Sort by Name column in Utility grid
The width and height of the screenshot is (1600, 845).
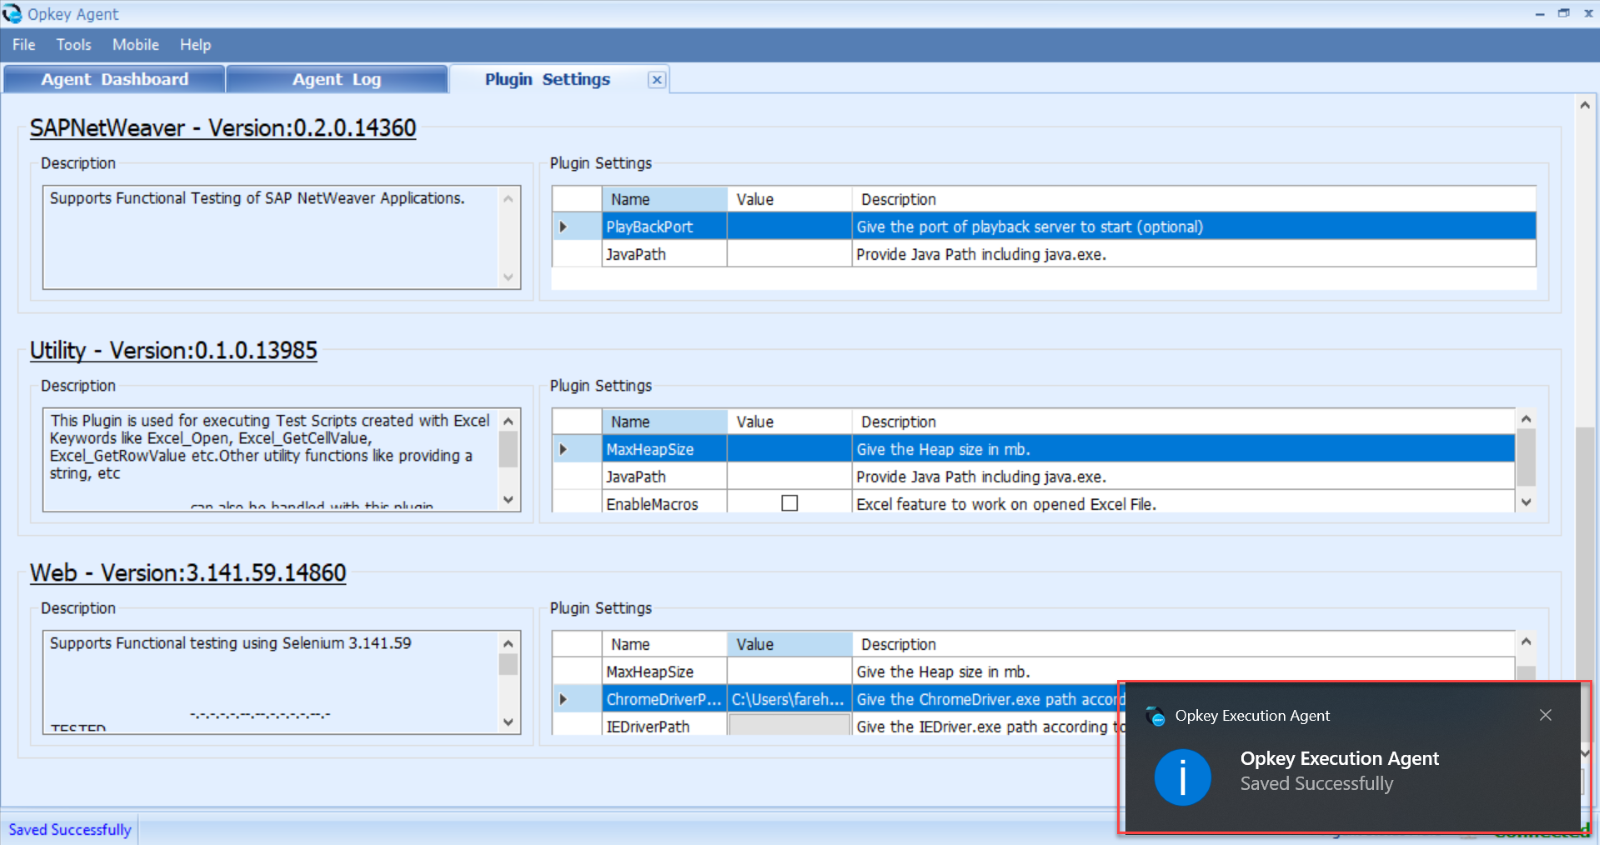click(x=664, y=422)
